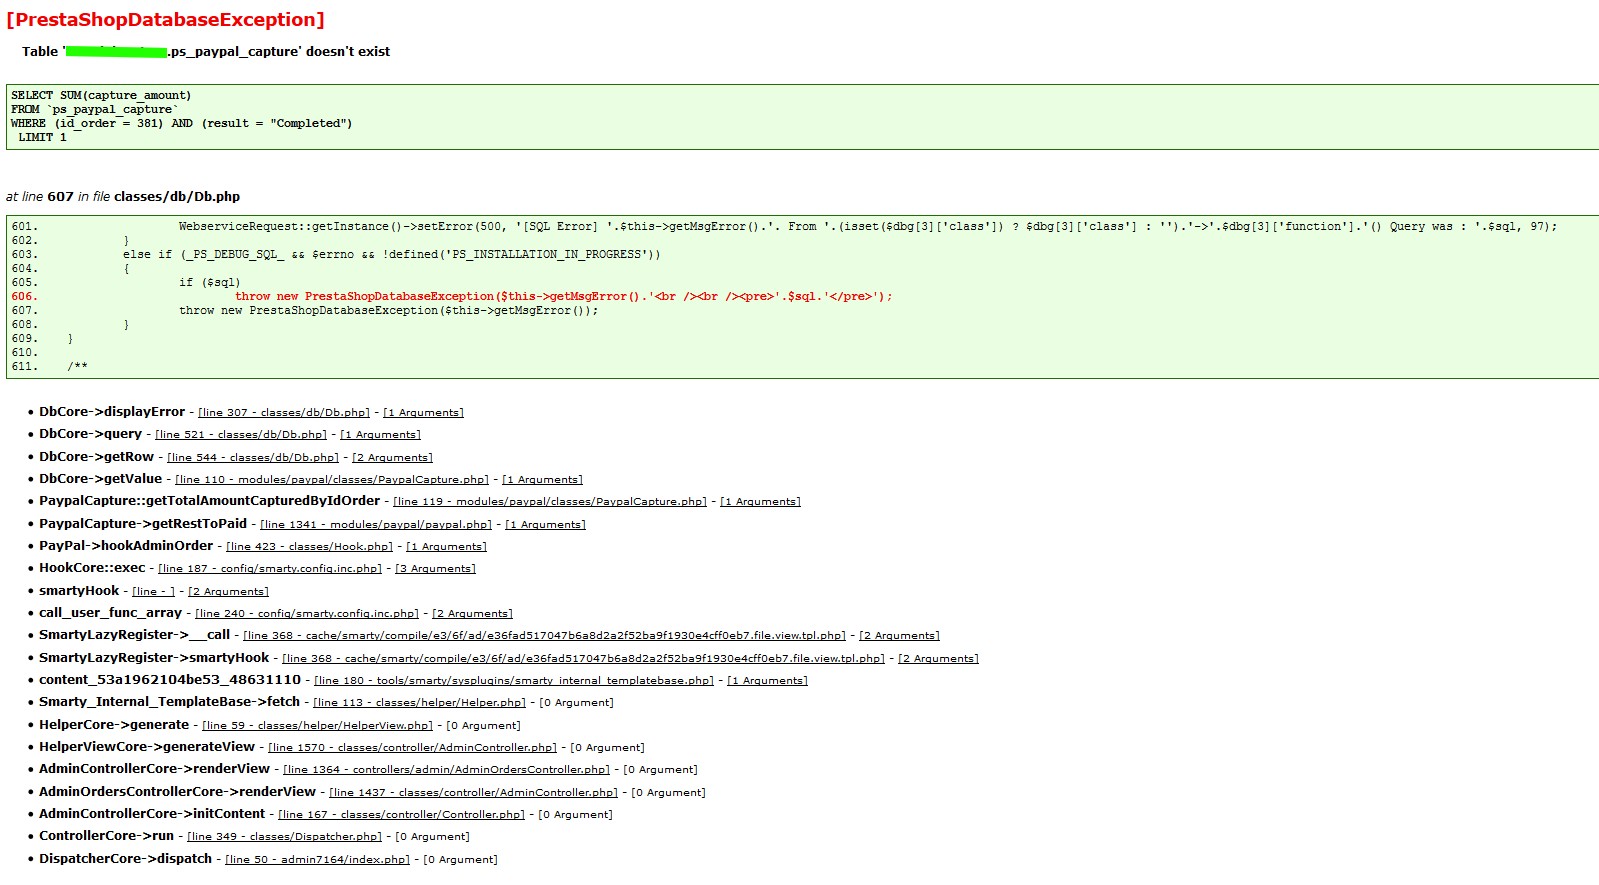
Task: Show '2 Arguments' for DbCore->getRow
Action: click(x=392, y=458)
